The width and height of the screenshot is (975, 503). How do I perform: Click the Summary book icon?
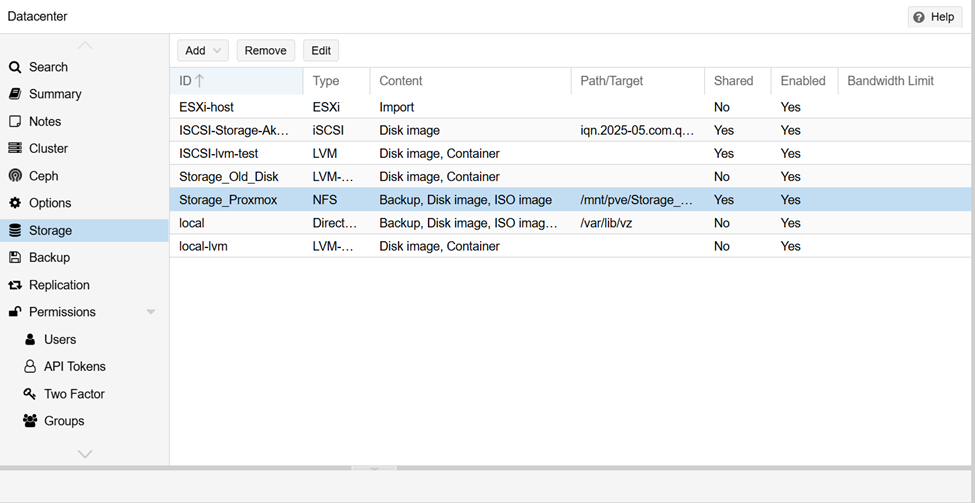[x=15, y=94]
